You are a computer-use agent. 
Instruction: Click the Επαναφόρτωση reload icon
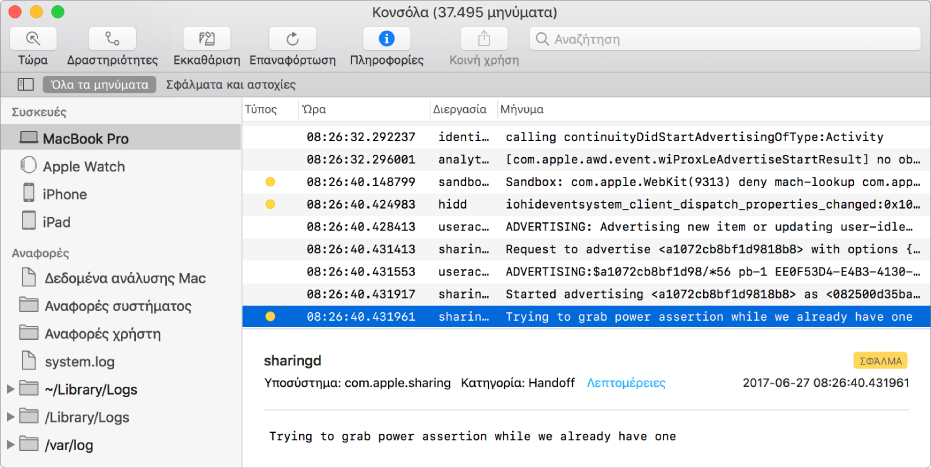pyautogui.click(x=292, y=39)
